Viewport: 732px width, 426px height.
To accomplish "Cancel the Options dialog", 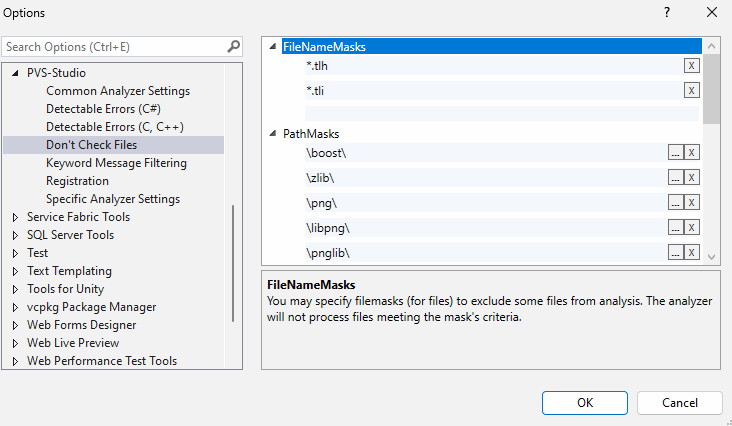I will coord(679,402).
